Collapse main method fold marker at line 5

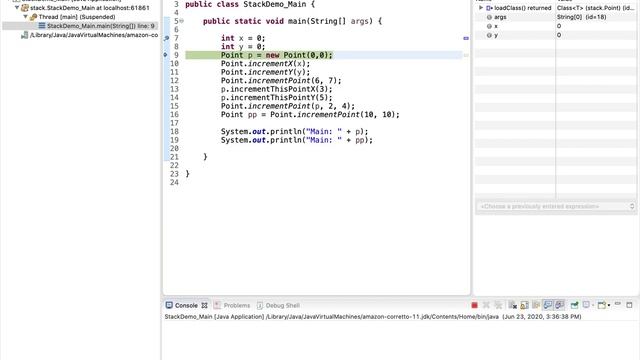click(x=182, y=21)
